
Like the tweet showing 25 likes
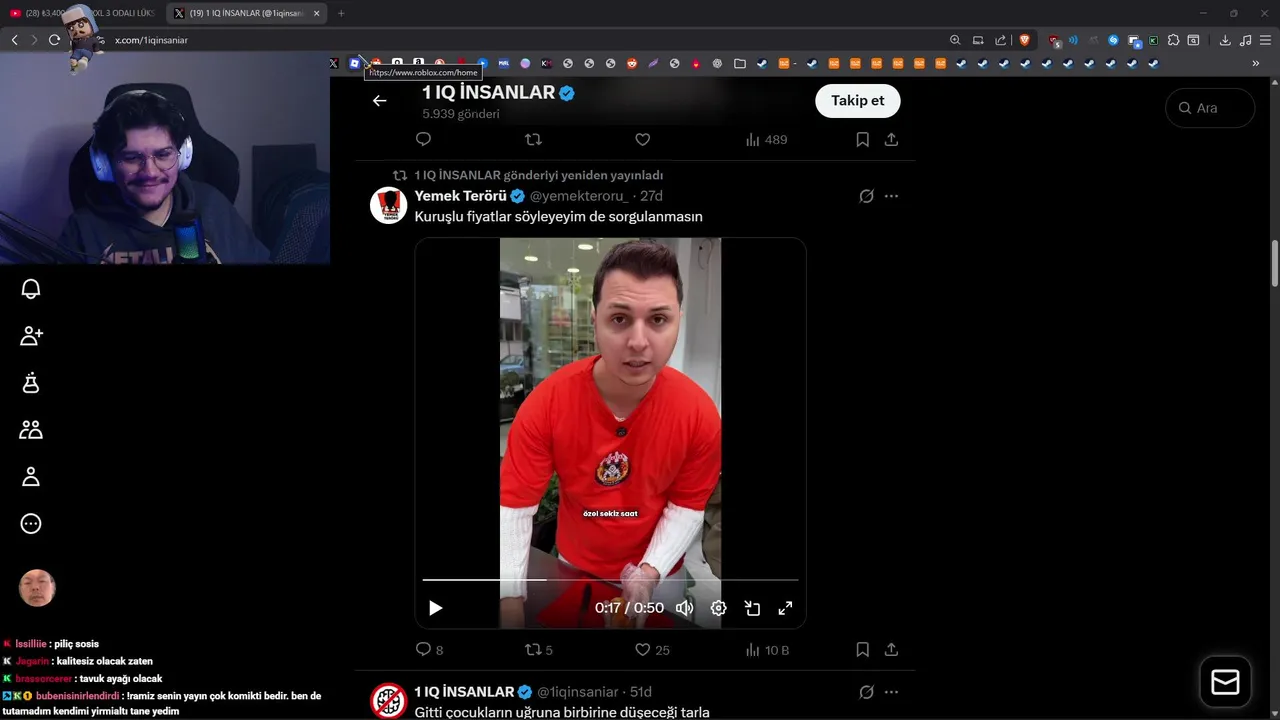click(x=652, y=650)
